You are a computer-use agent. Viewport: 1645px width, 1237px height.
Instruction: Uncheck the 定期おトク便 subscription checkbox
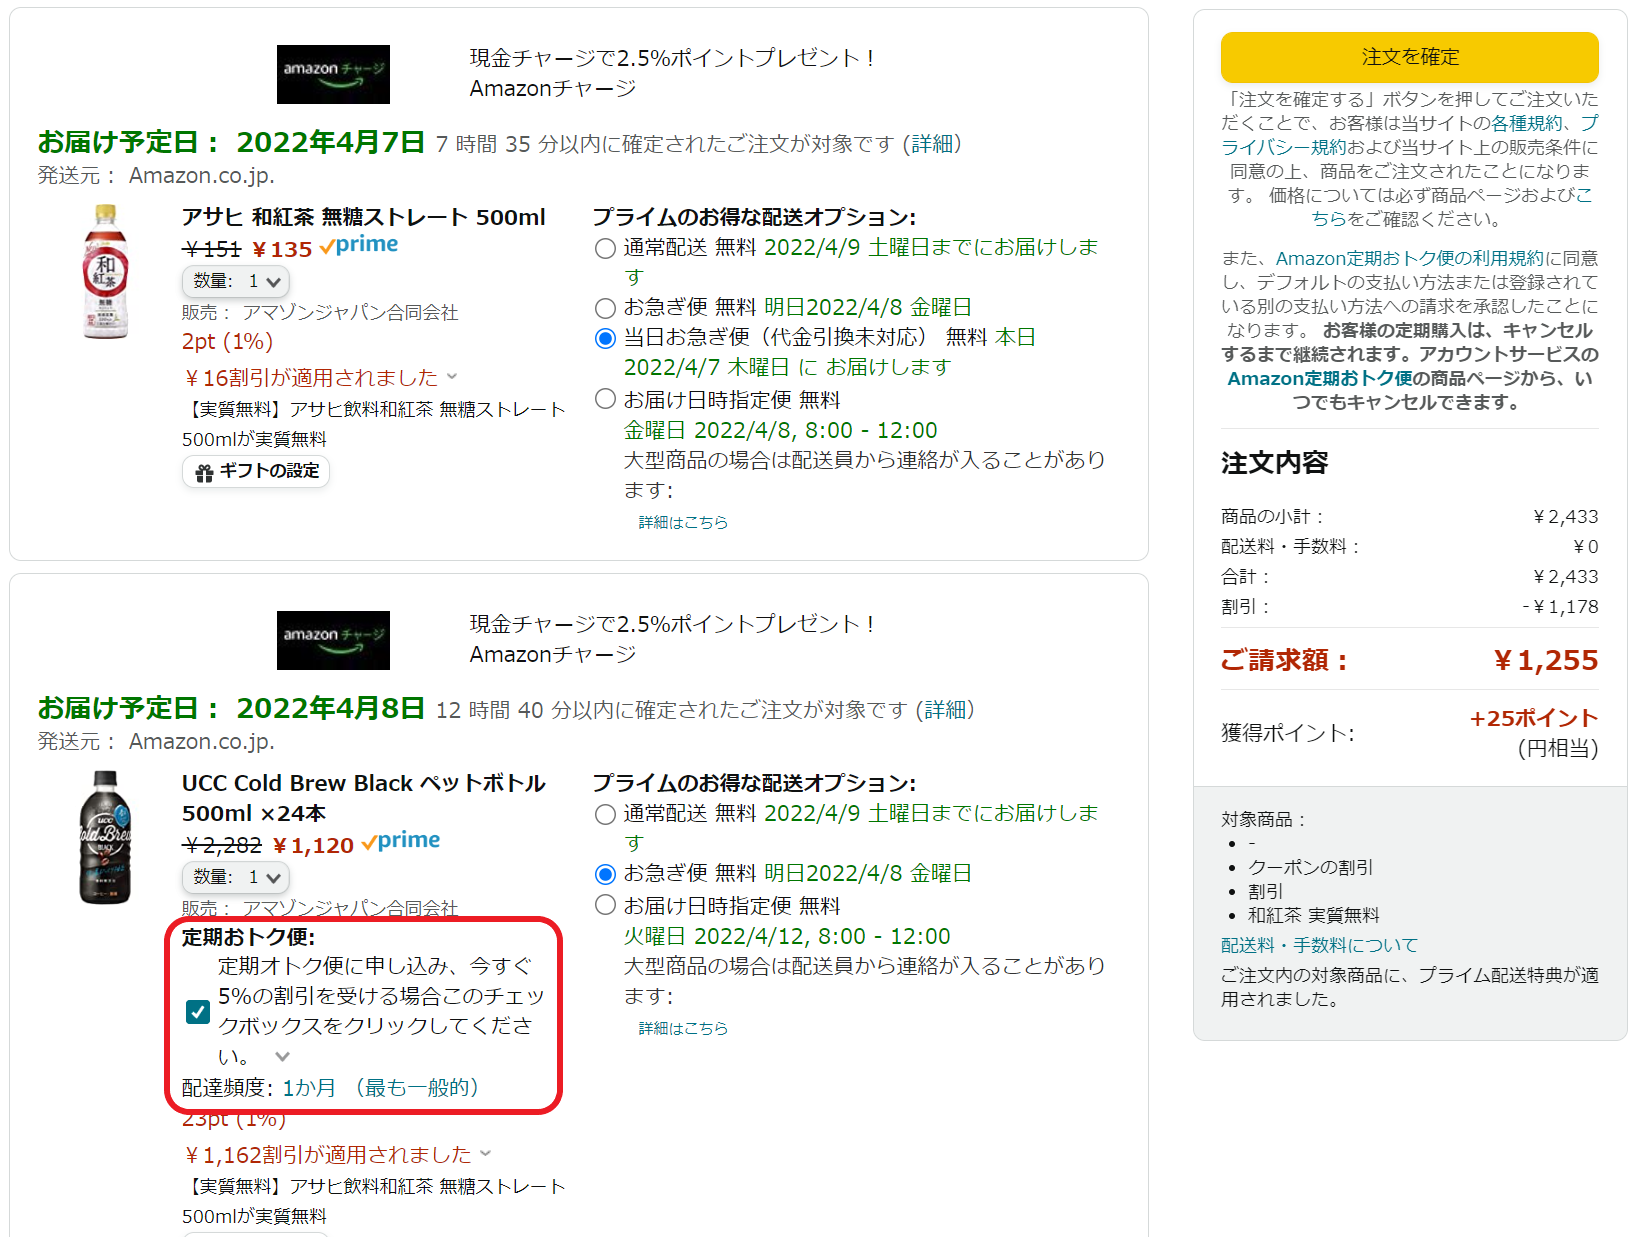click(198, 1012)
